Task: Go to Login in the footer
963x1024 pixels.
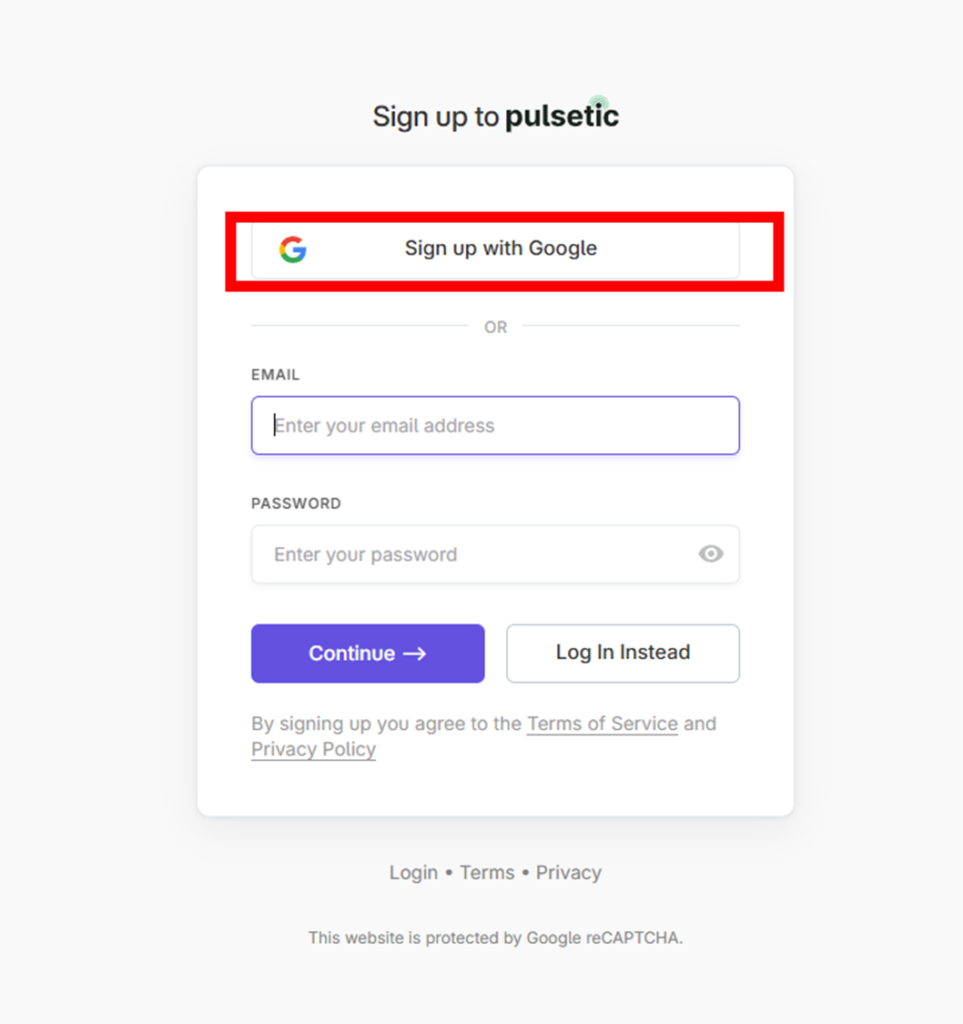Action: click(x=413, y=873)
